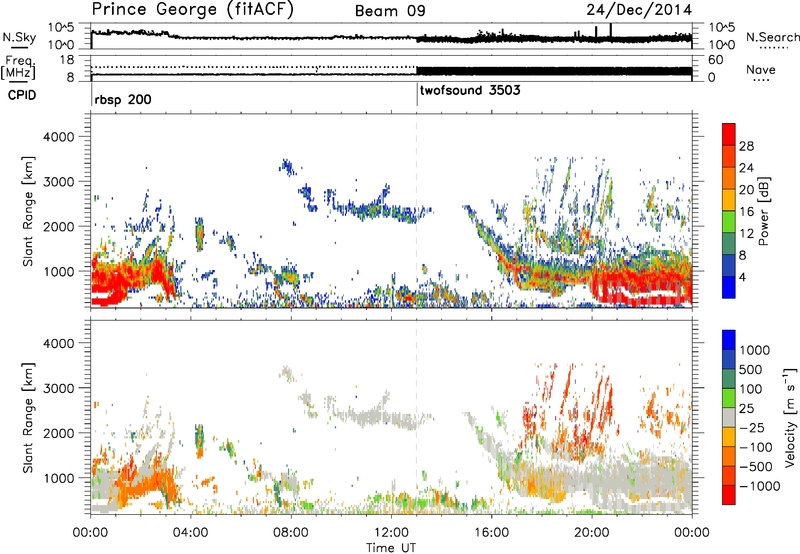The image size is (800, 554).
Task: Click the '60' tick on Nave axis
Action: point(715,60)
